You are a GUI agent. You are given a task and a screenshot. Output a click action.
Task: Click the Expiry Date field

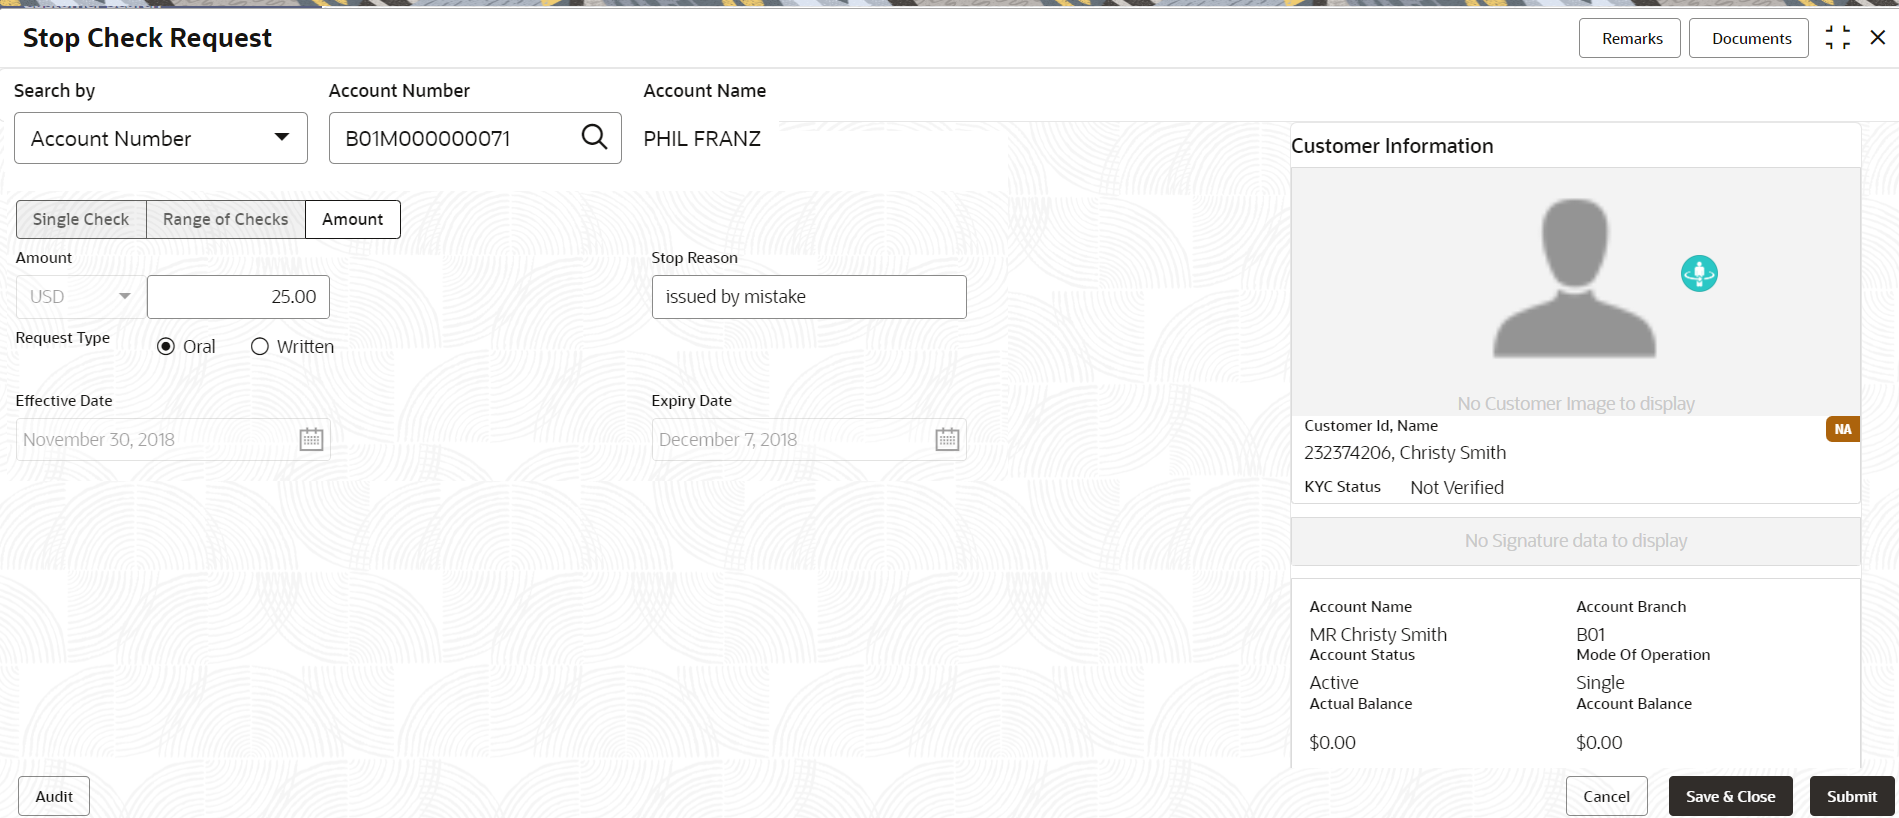(x=809, y=439)
